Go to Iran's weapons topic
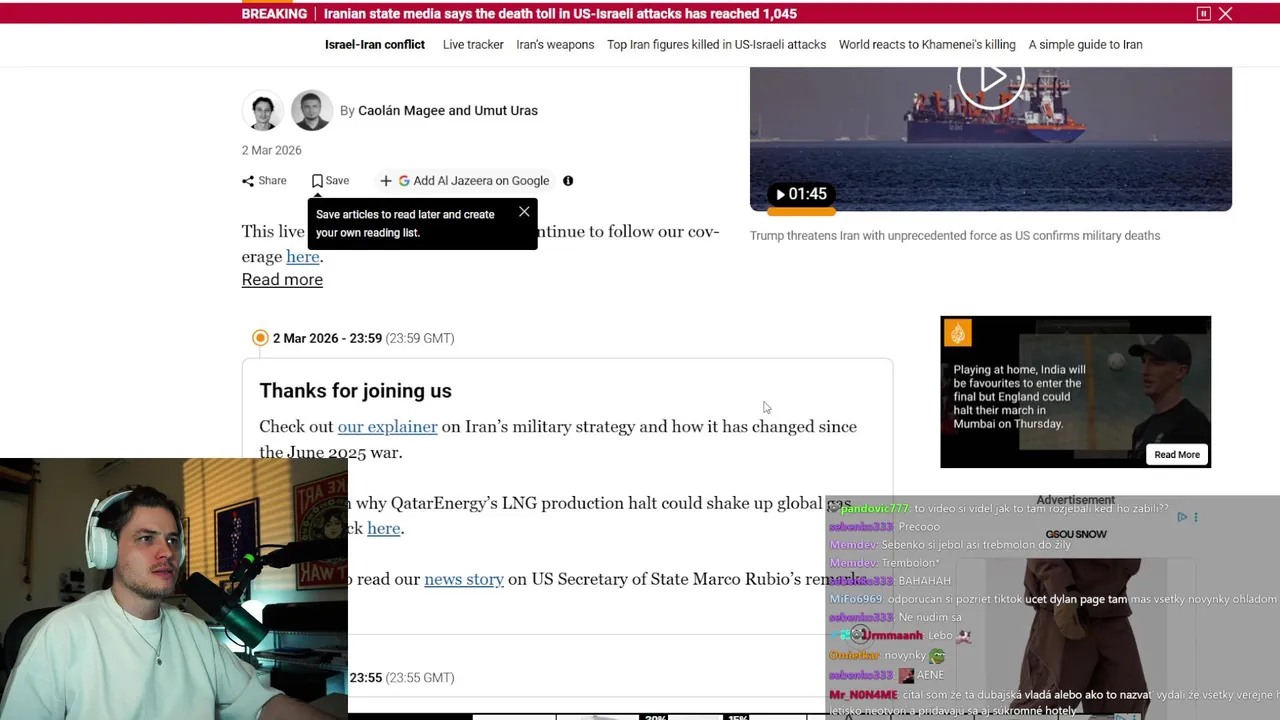Viewport: 1280px width, 720px height. pos(555,45)
